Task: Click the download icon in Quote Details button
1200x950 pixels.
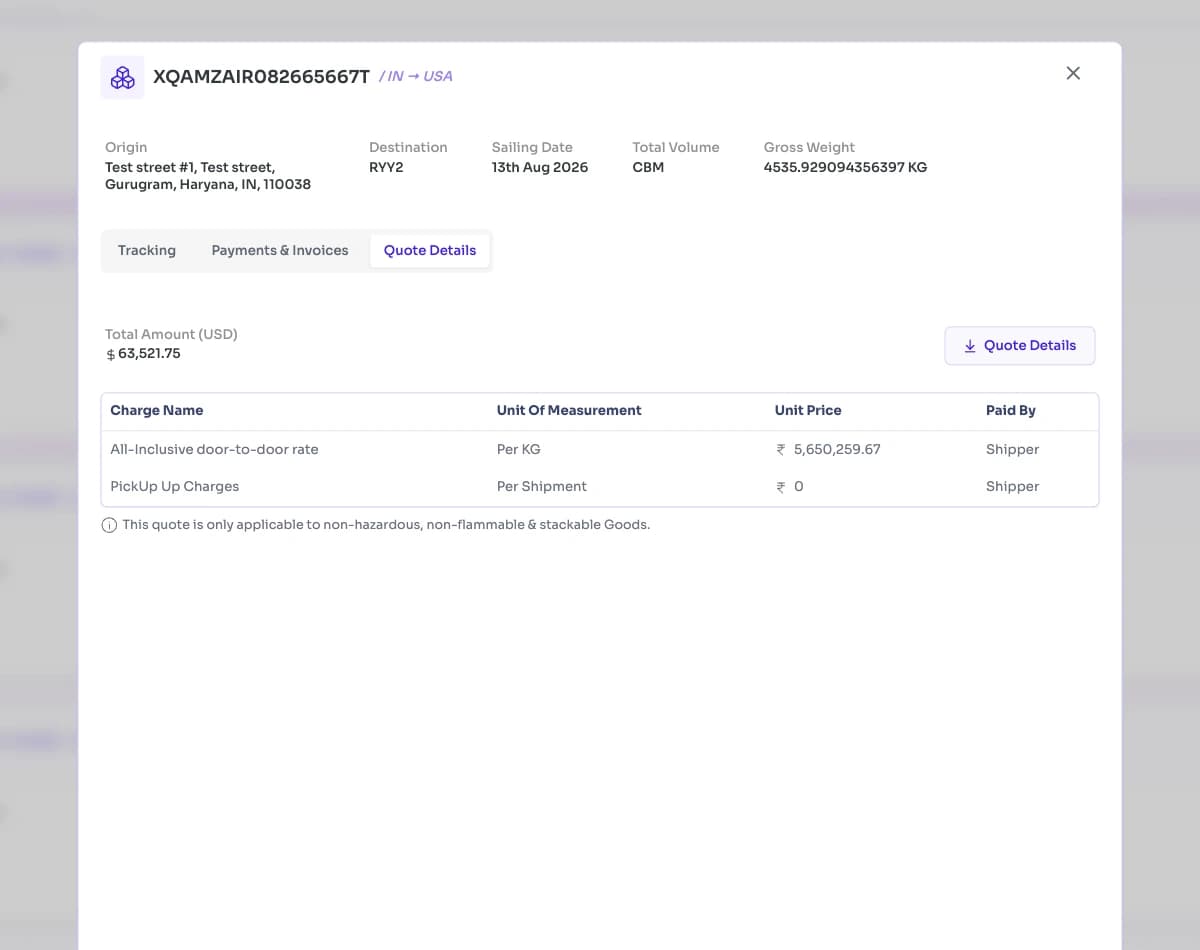Action: coord(969,346)
